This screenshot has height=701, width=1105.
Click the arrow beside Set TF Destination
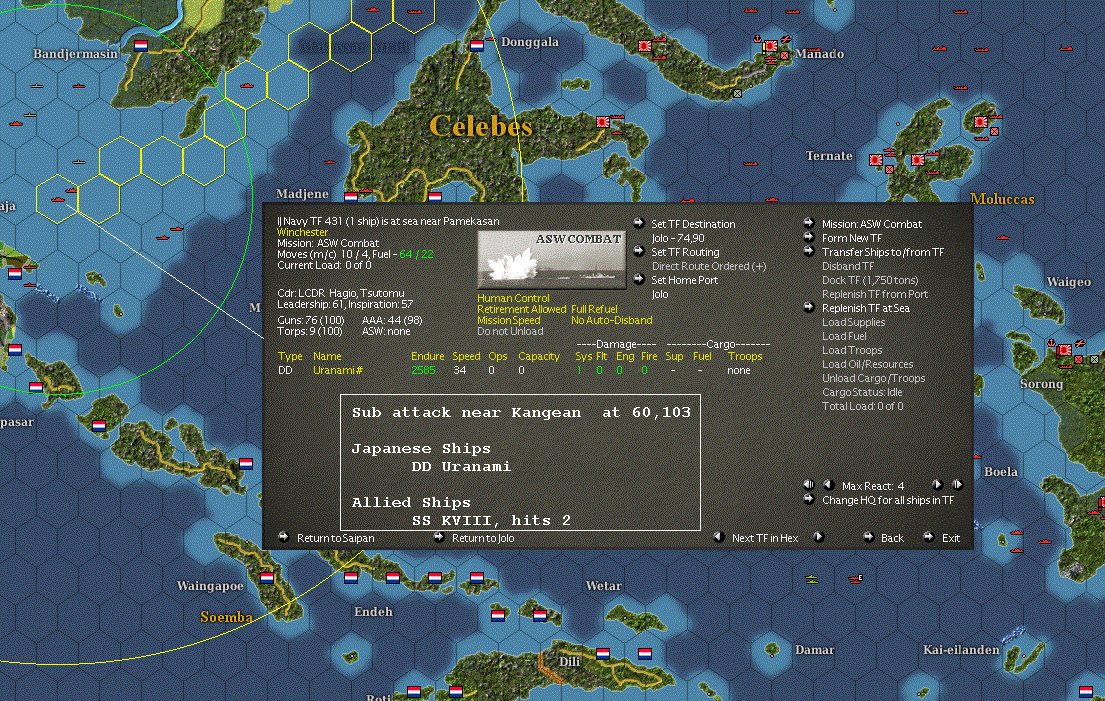click(x=638, y=223)
